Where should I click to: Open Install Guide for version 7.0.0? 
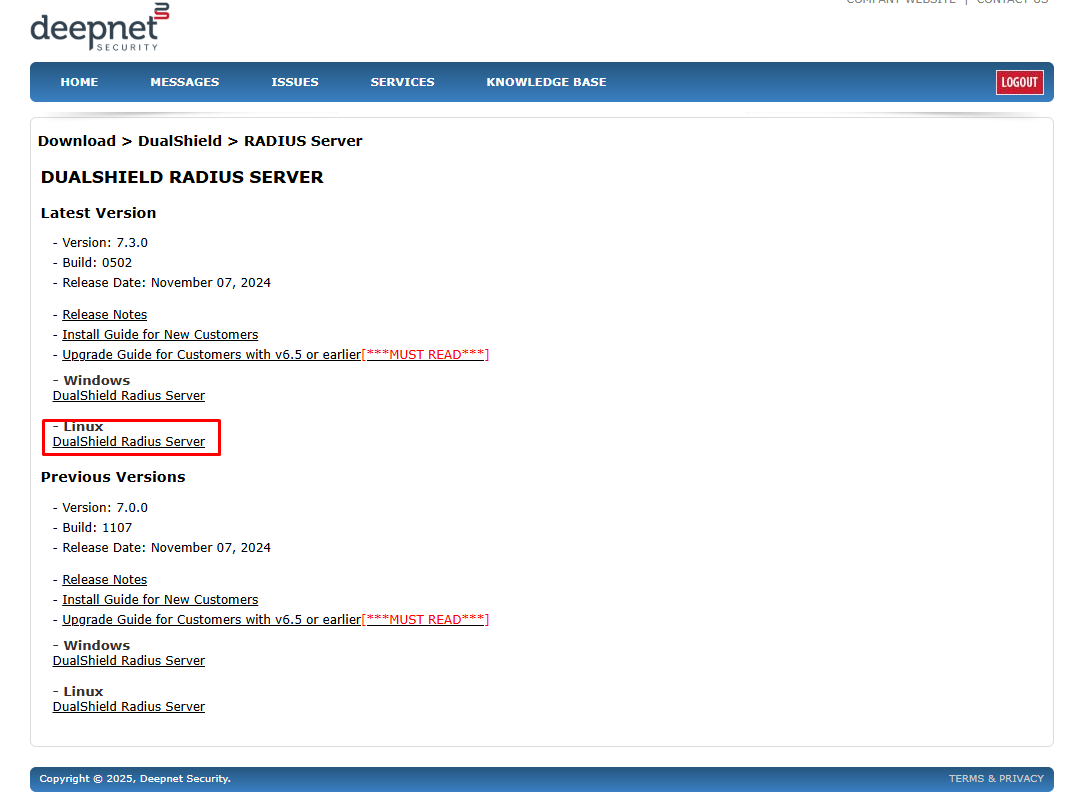(160, 600)
